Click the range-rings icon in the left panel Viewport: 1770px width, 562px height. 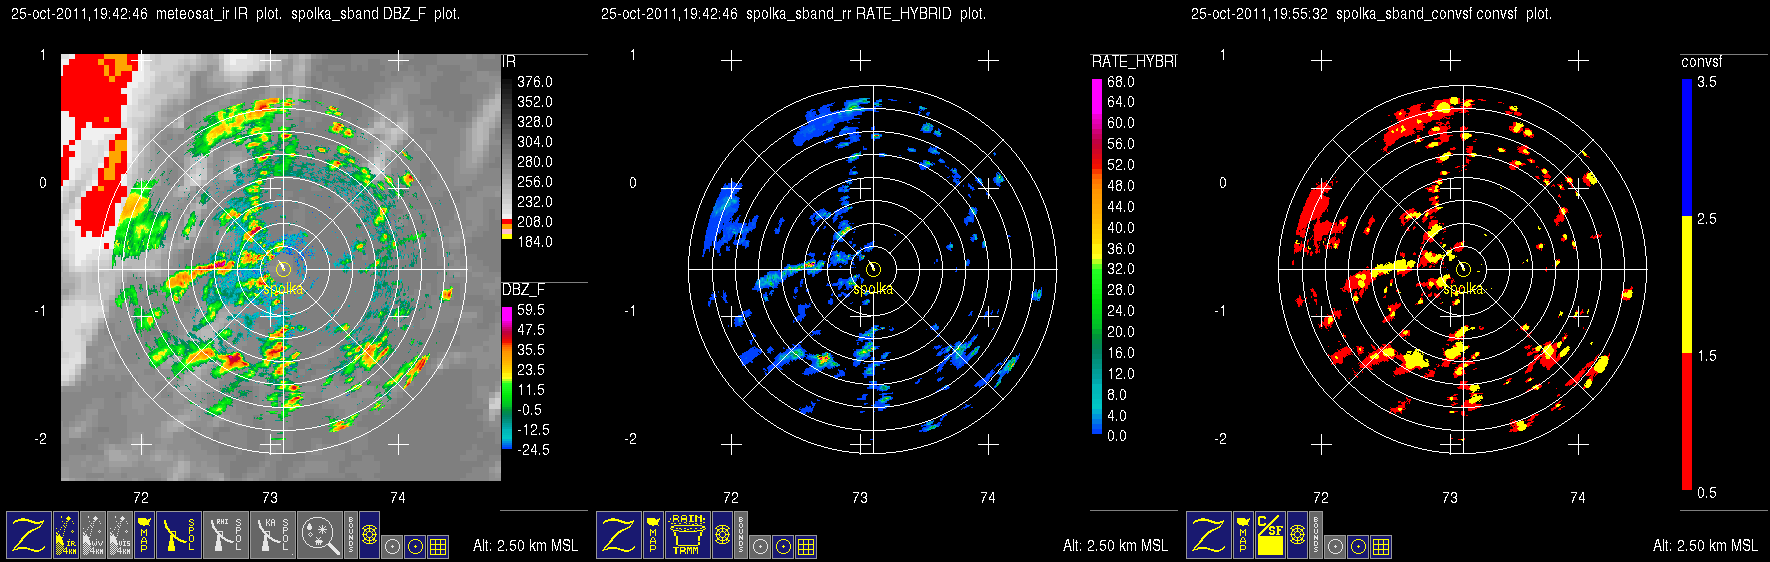tap(369, 535)
